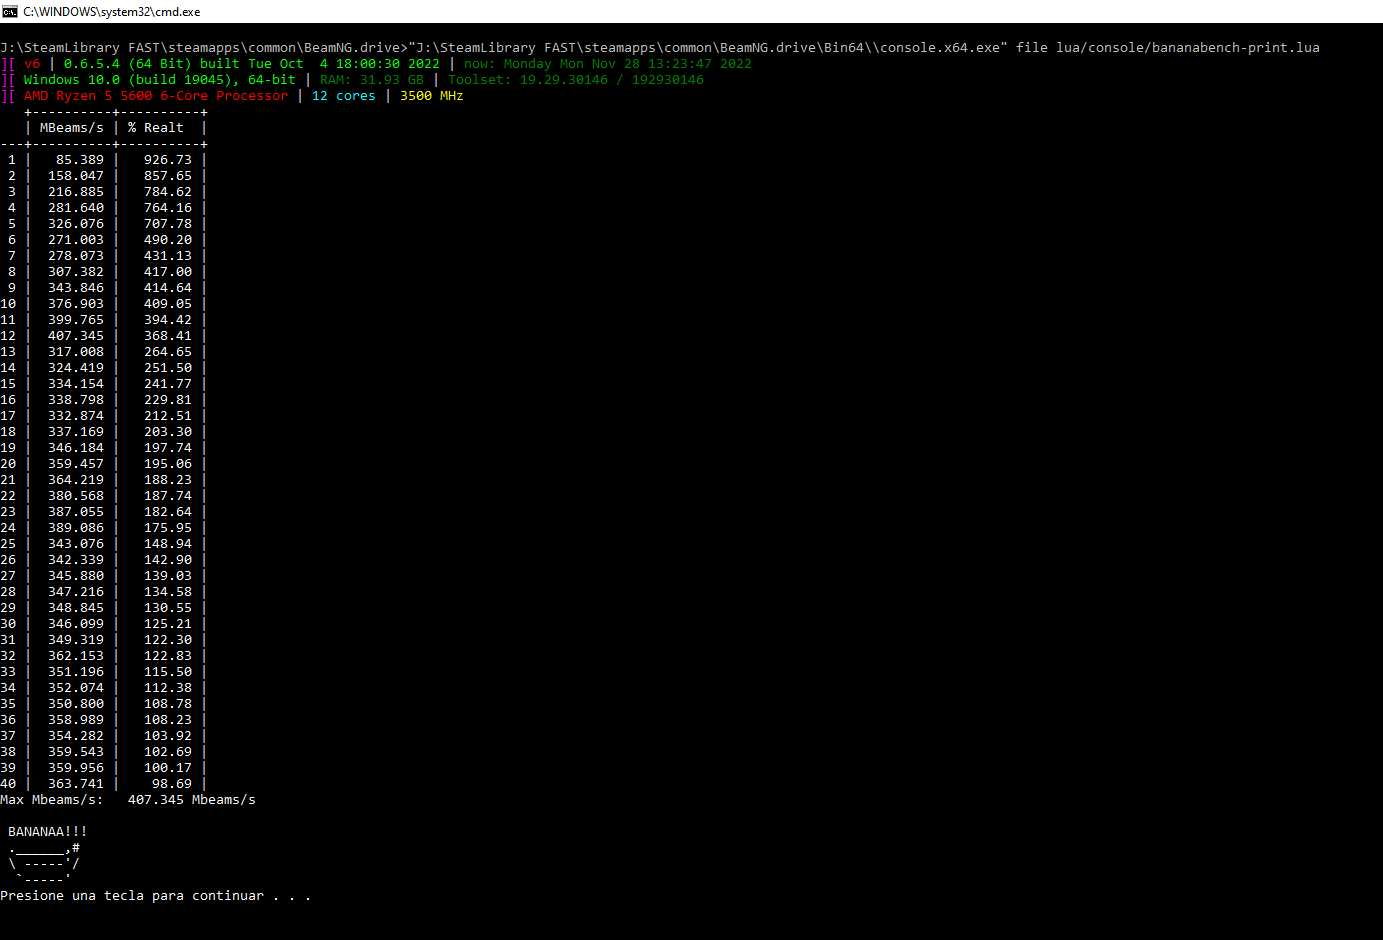Click the value 130.55 in row 29
The width and height of the screenshot is (1383, 940).
tap(168, 608)
